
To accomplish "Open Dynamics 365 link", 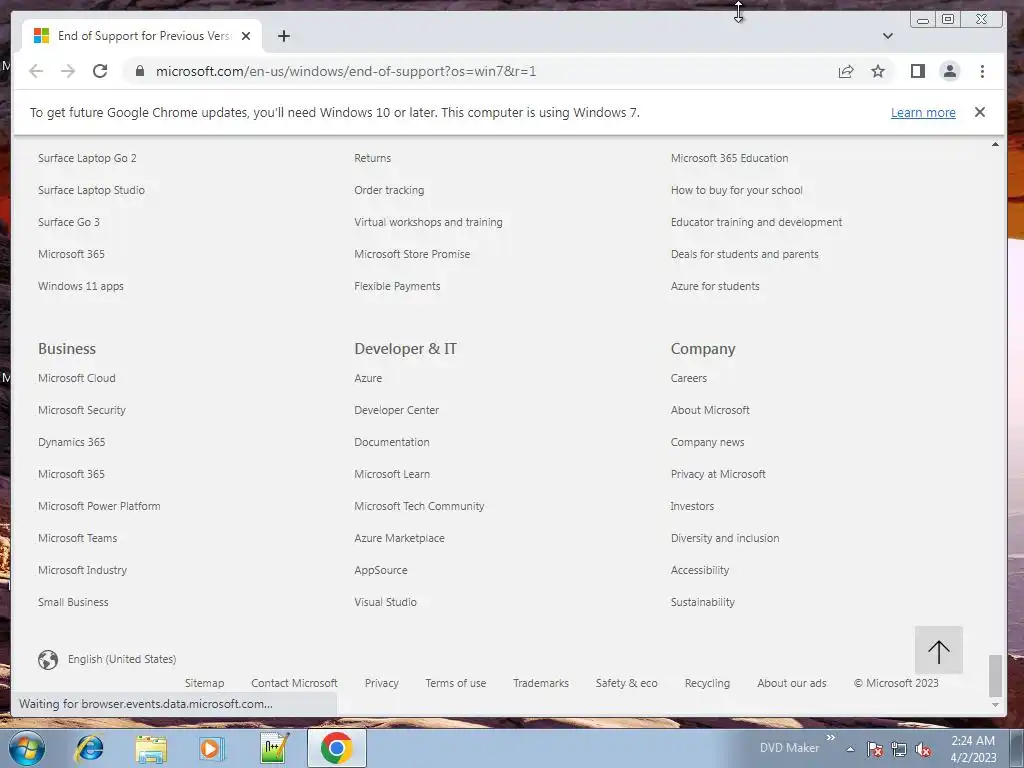I will click(71, 442).
